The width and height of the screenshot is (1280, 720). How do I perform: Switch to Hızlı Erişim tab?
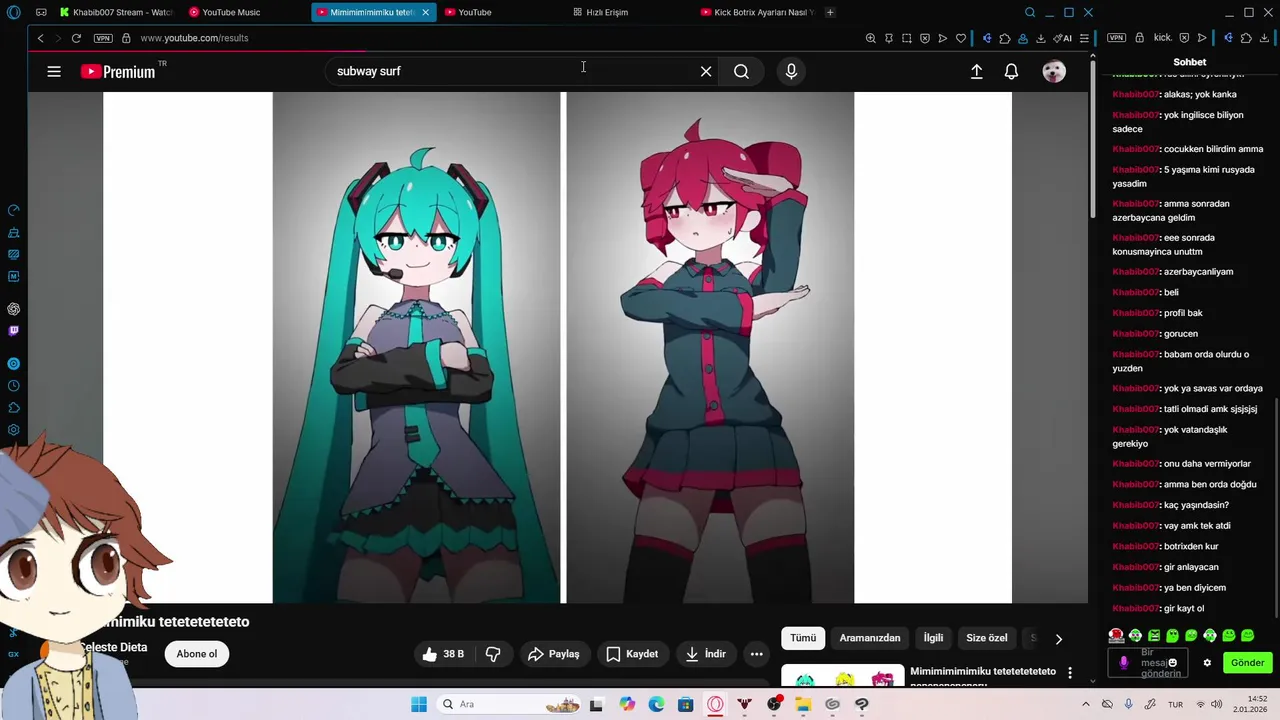[601, 12]
